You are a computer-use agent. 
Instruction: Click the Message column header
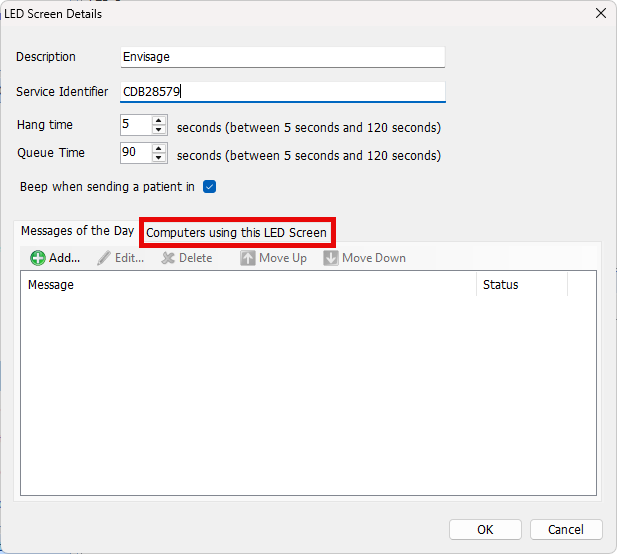(248, 285)
